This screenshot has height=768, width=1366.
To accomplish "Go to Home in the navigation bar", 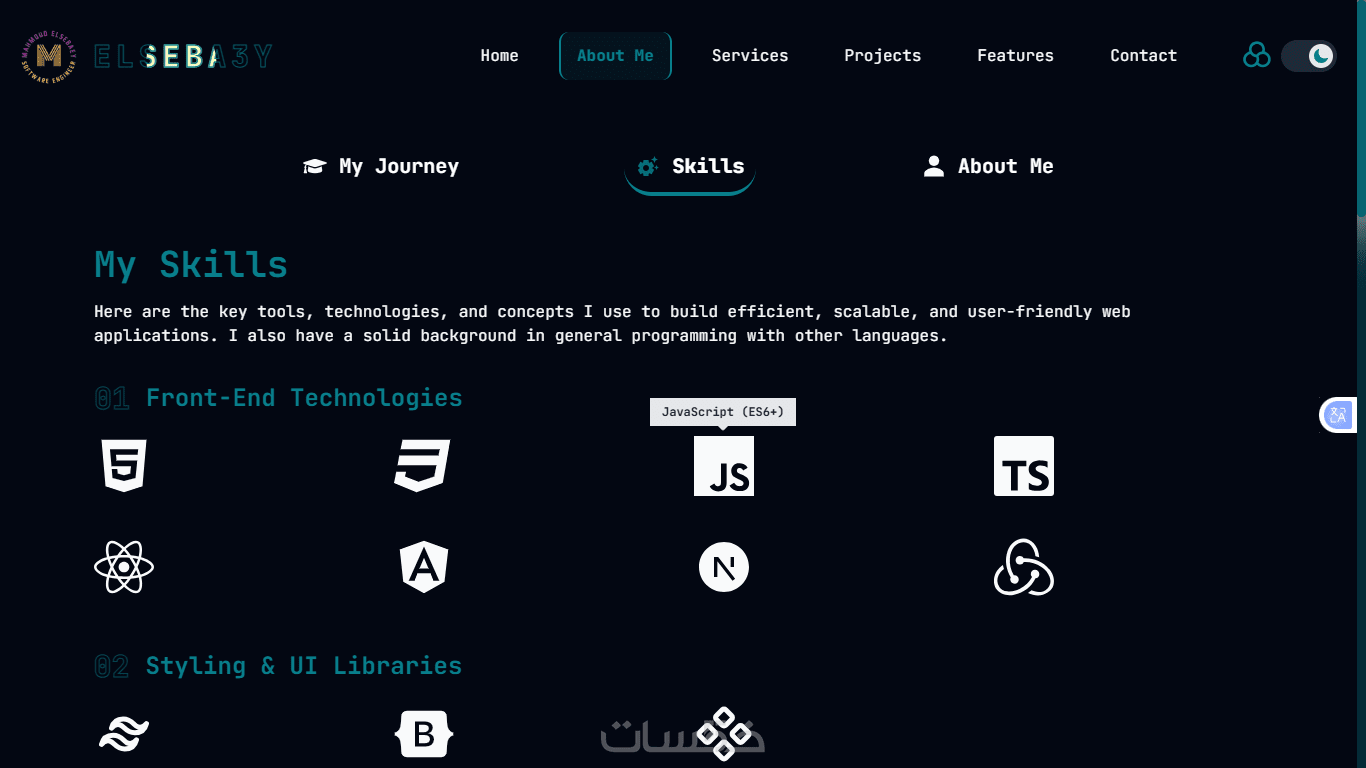I will (x=499, y=56).
